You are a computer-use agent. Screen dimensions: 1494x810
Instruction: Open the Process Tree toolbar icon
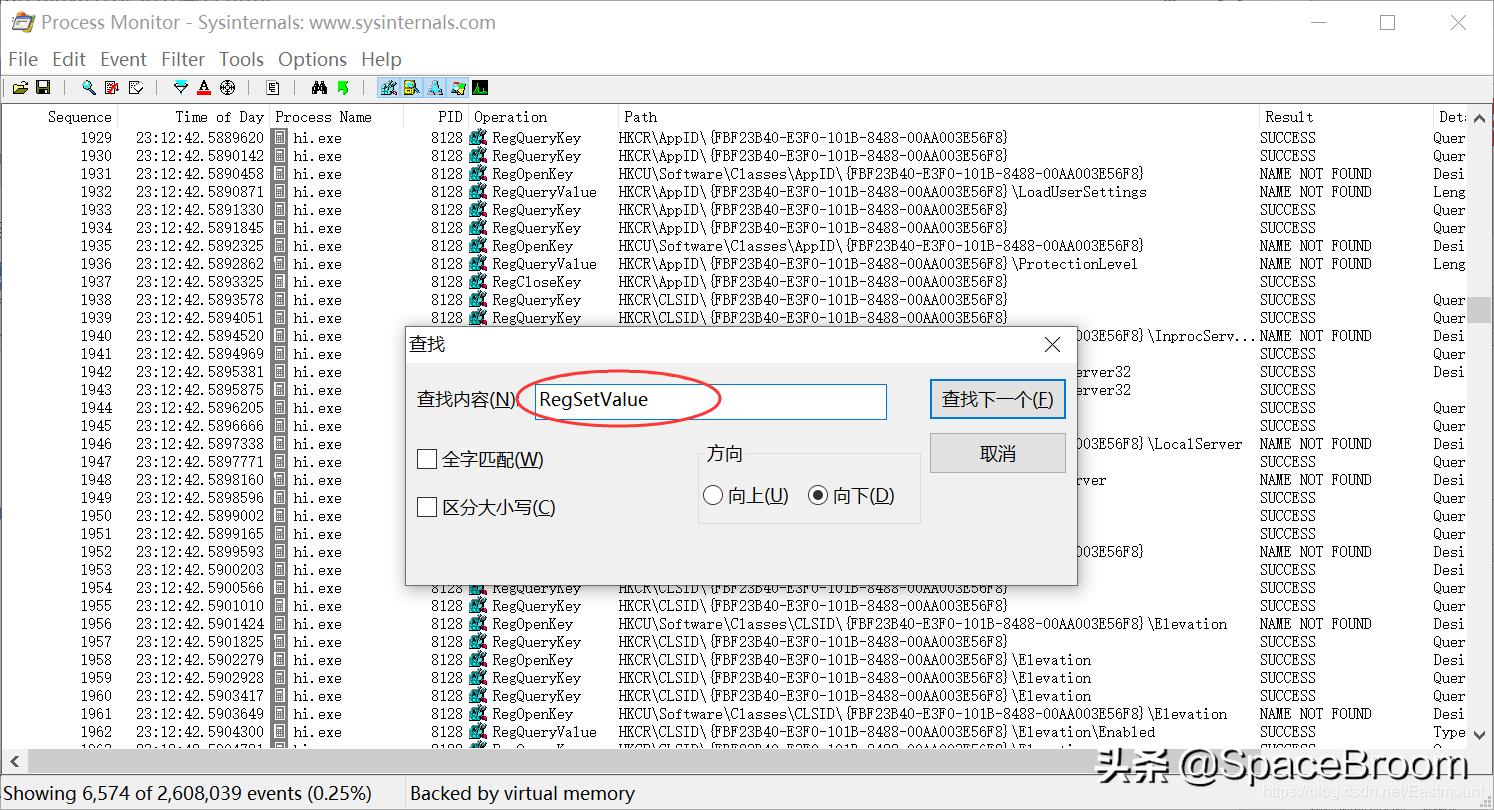(x=273, y=88)
